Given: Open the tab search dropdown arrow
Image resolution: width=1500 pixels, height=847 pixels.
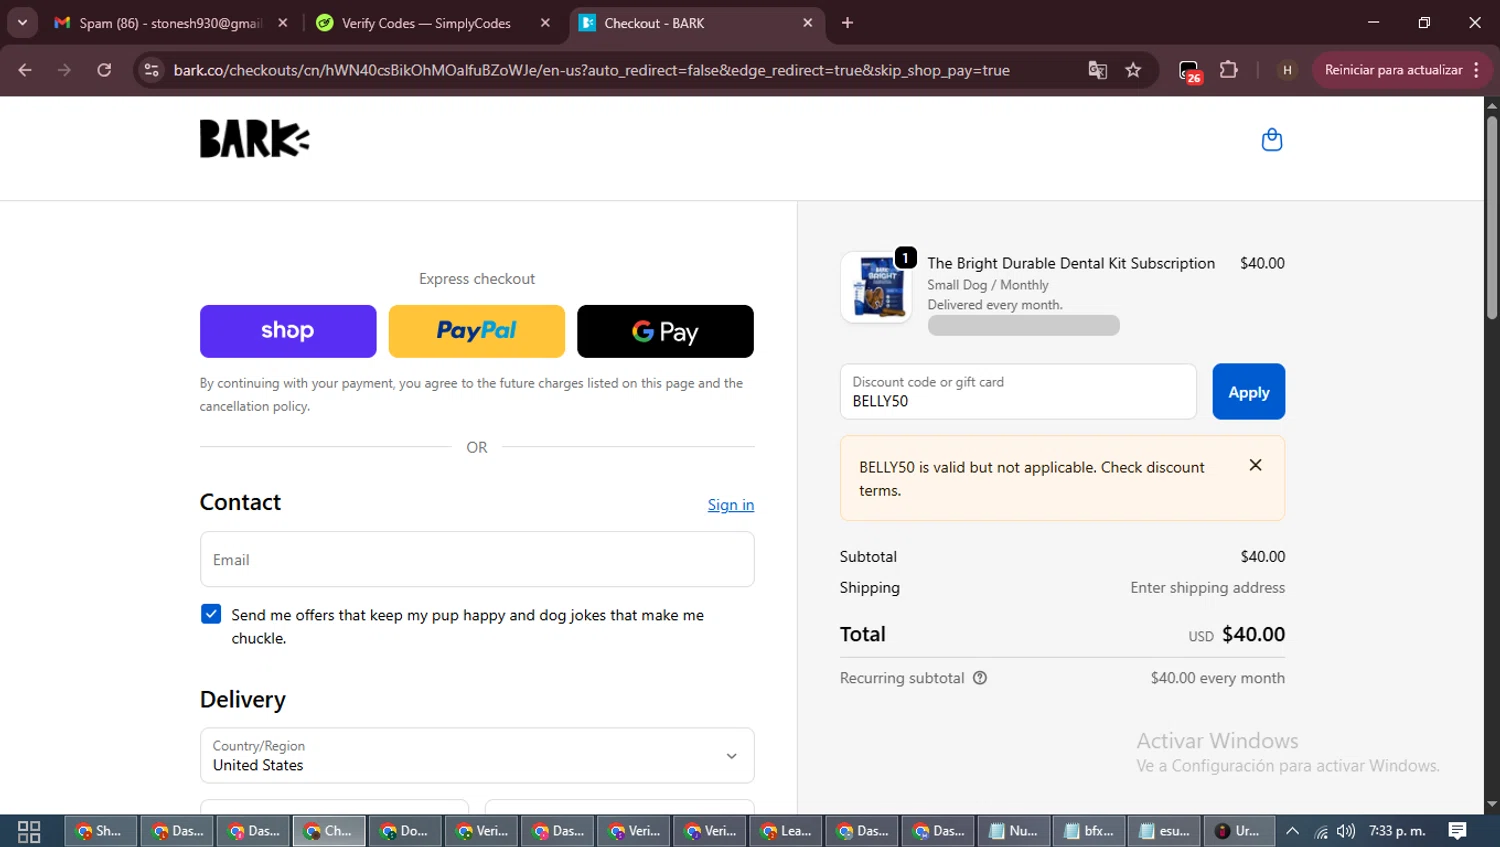Looking at the screenshot, I should click(22, 23).
